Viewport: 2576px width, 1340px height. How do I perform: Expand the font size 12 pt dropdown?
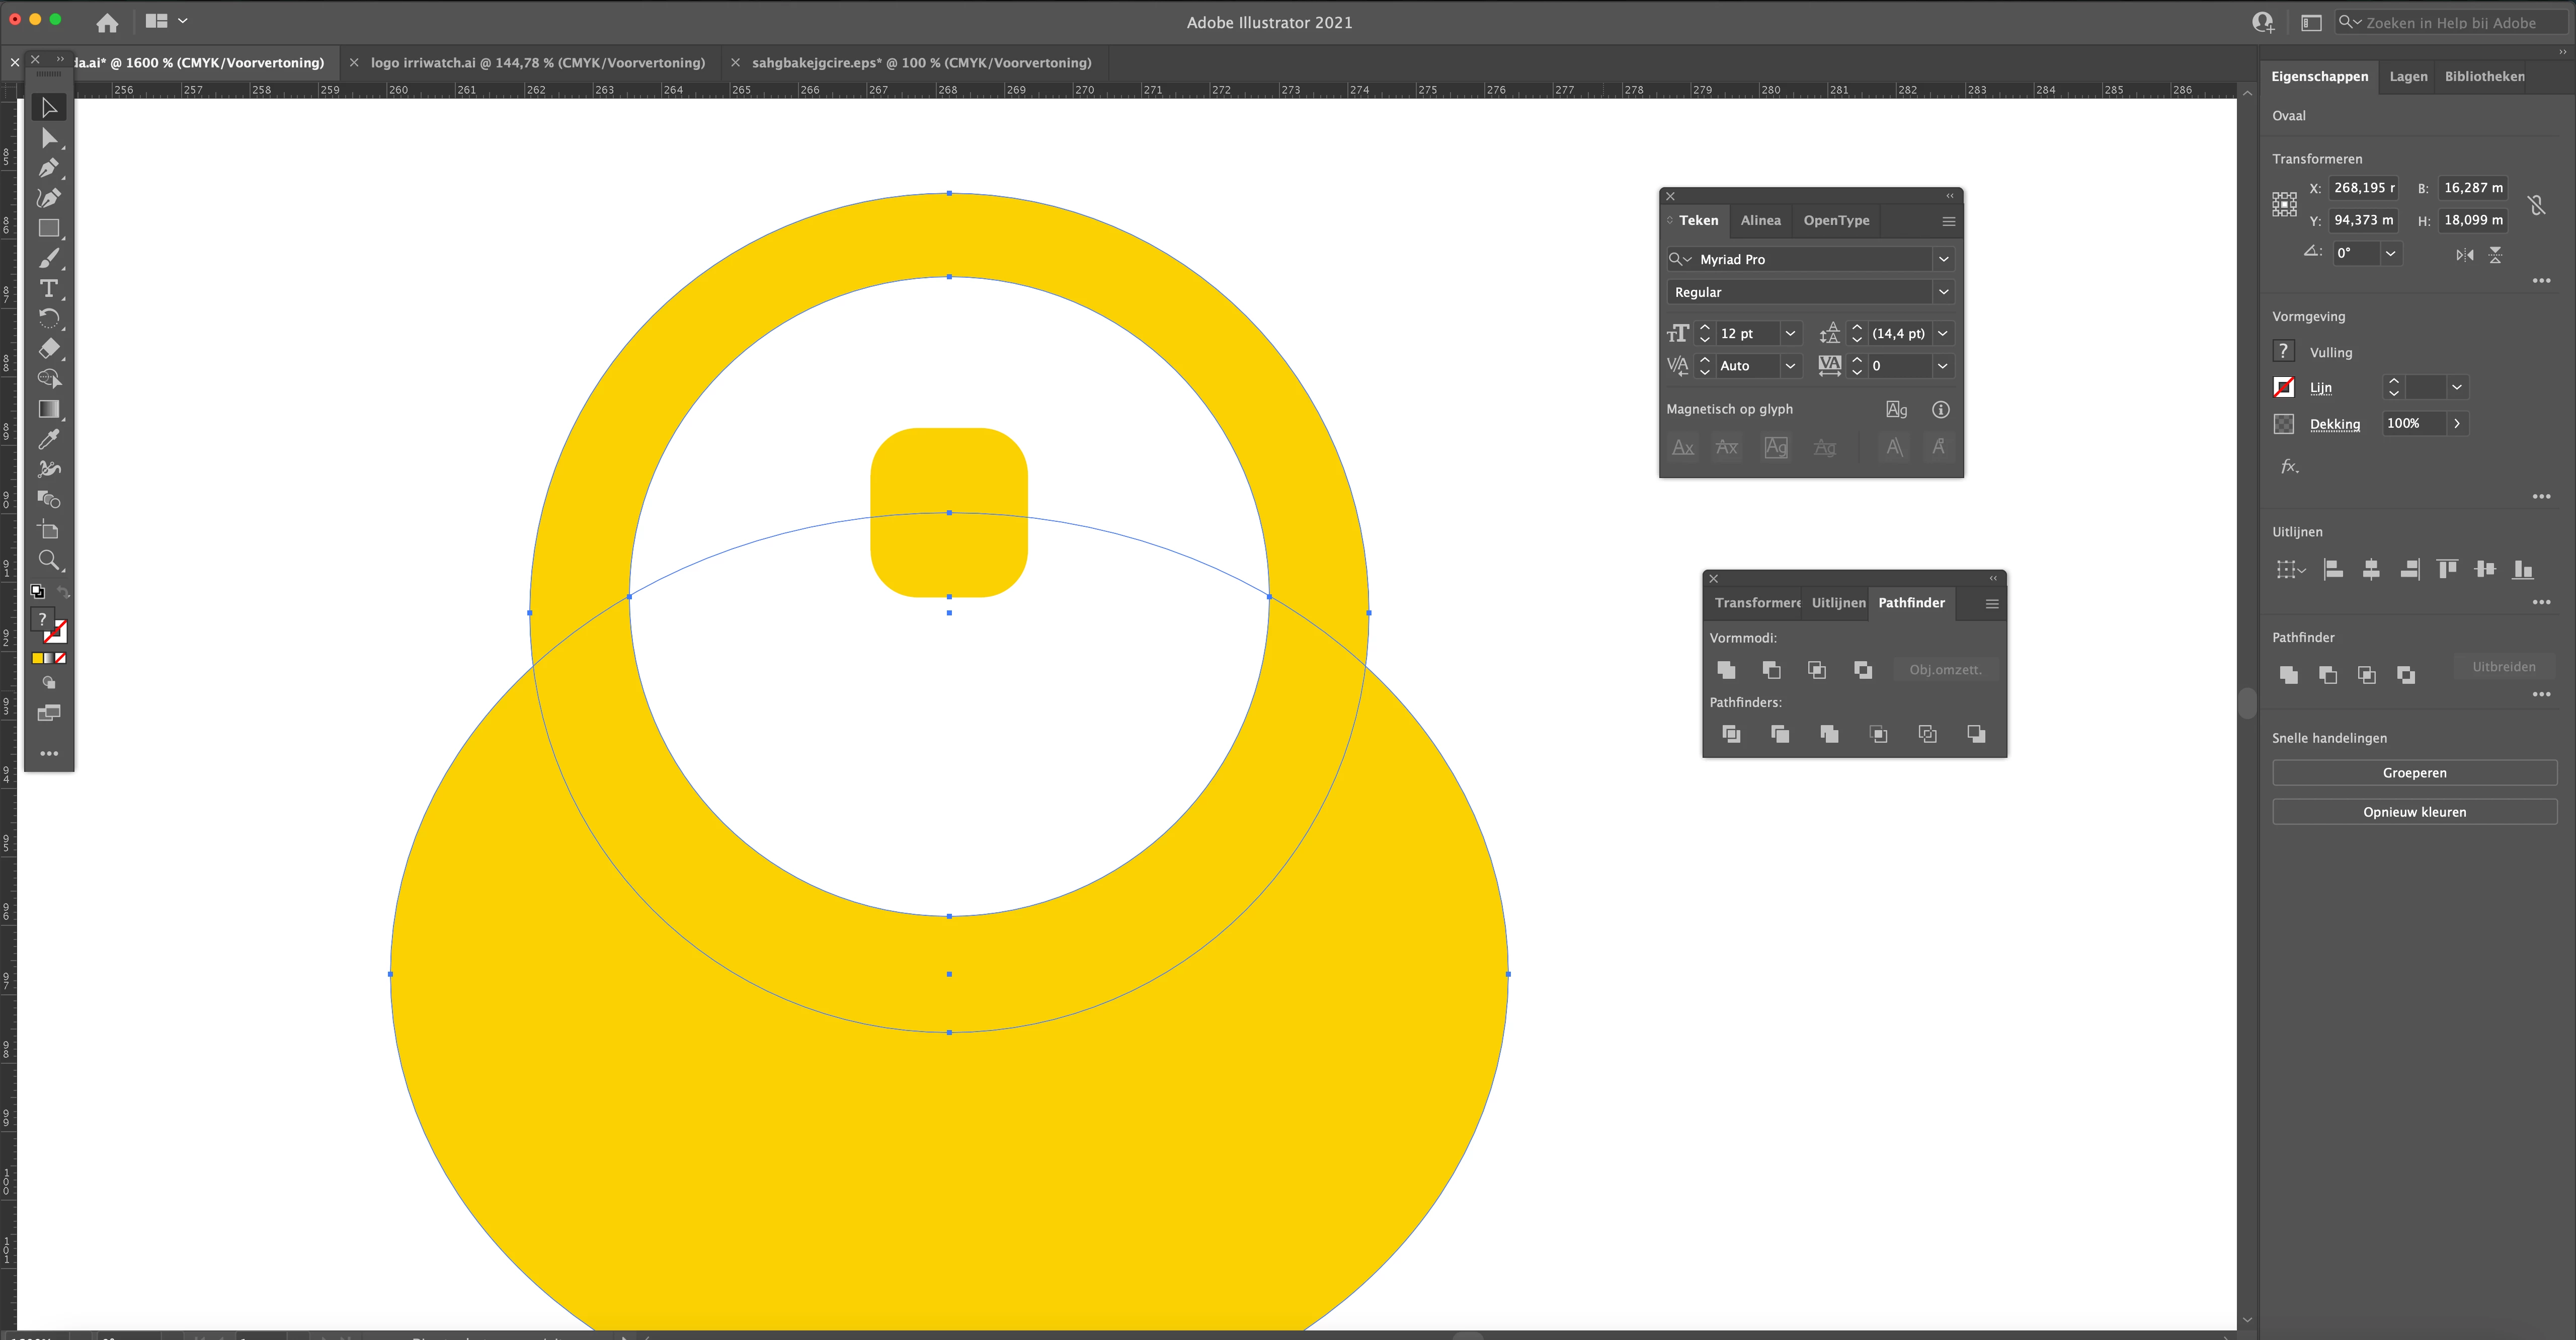[x=1790, y=334]
